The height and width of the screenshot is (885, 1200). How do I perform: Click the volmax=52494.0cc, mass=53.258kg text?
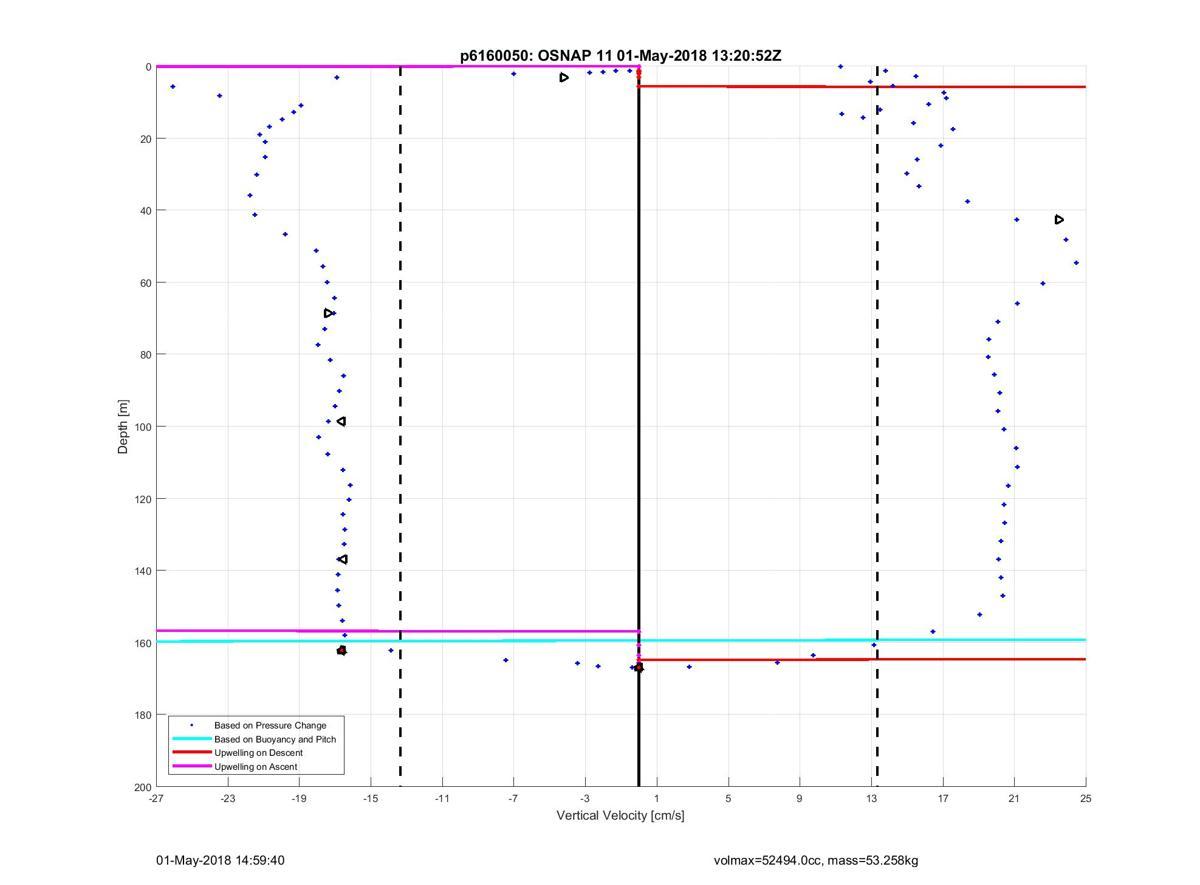[816, 860]
